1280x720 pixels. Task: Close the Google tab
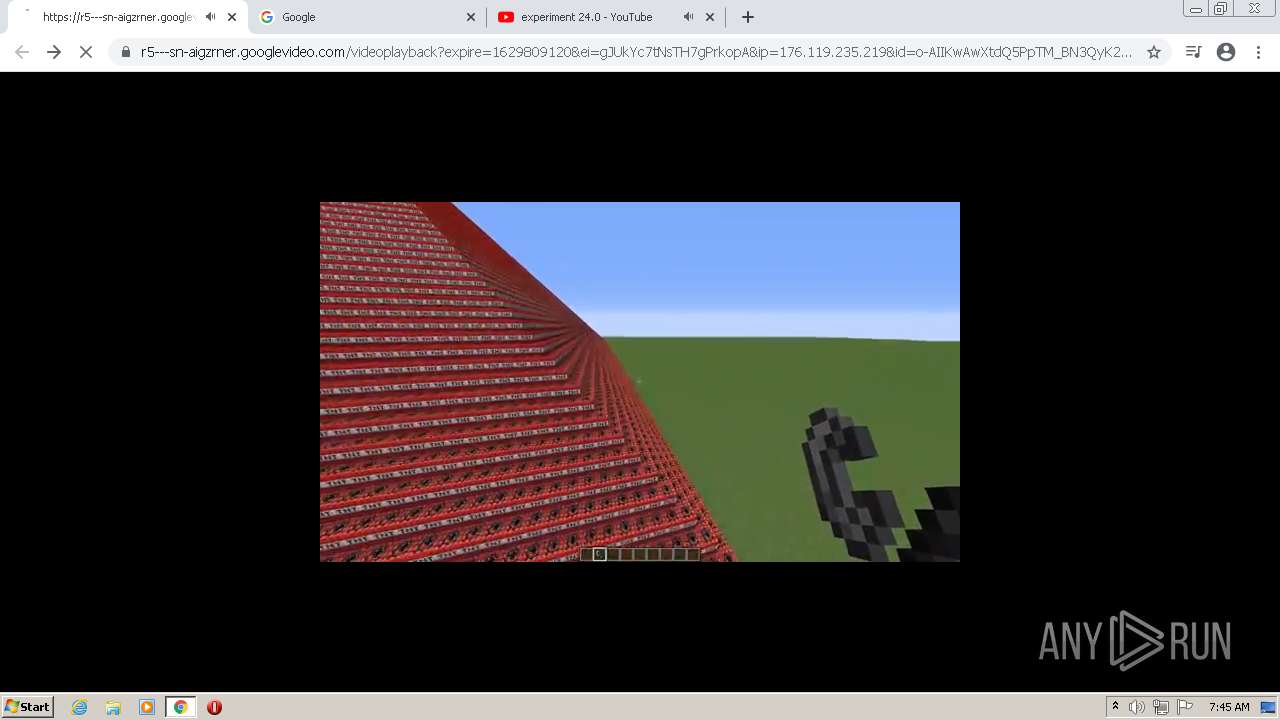471,17
